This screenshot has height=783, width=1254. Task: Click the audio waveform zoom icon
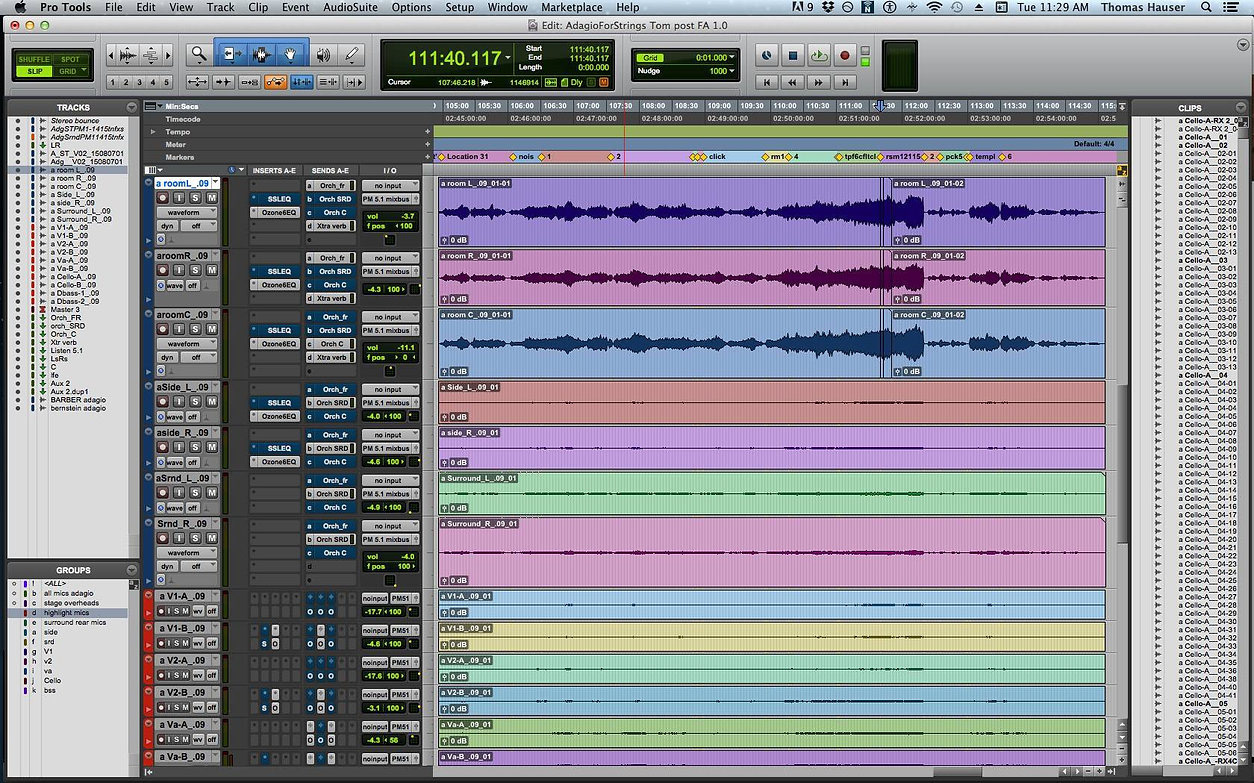pyautogui.click(x=128, y=55)
